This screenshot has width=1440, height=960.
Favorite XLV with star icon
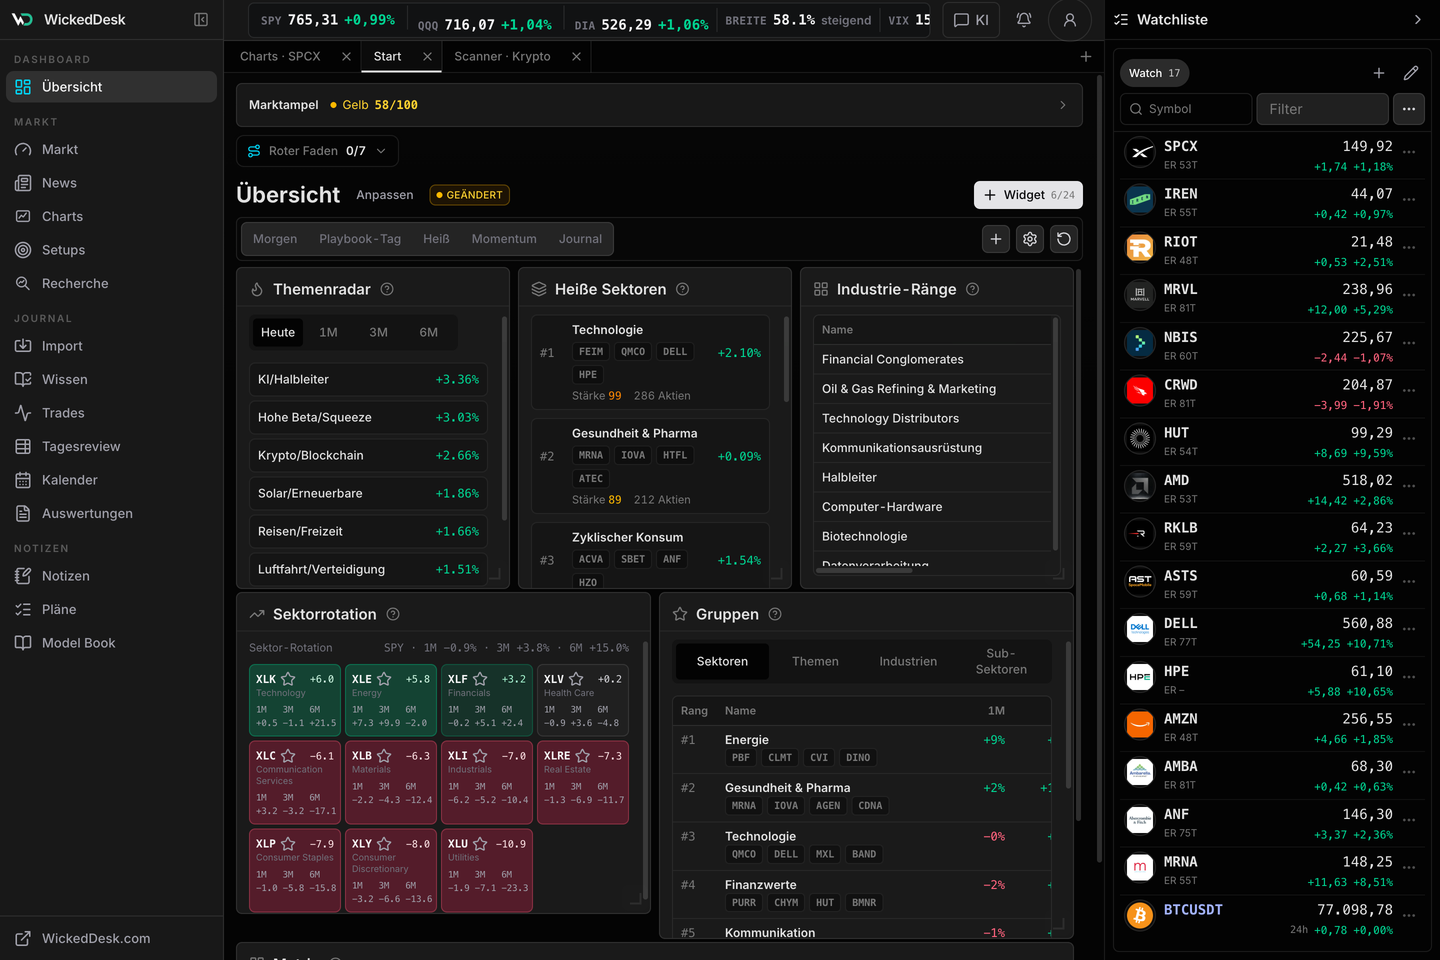click(576, 679)
